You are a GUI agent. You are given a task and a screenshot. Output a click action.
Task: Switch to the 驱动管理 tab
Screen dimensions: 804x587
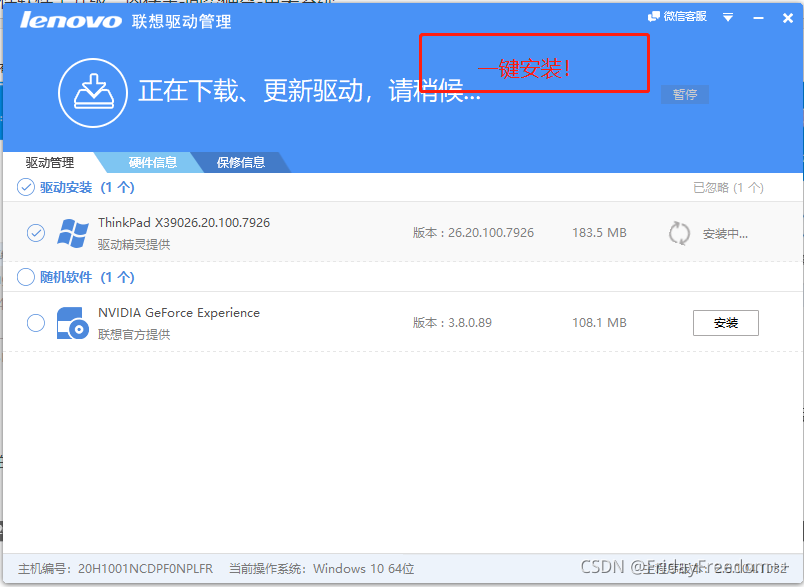50,163
